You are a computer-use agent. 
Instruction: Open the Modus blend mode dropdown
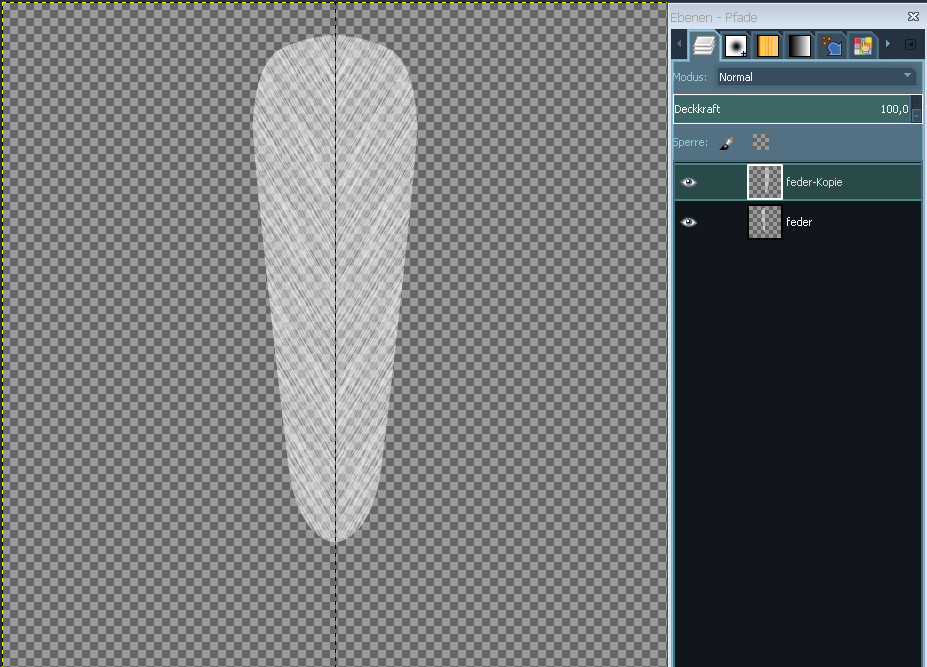pos(816,77)
